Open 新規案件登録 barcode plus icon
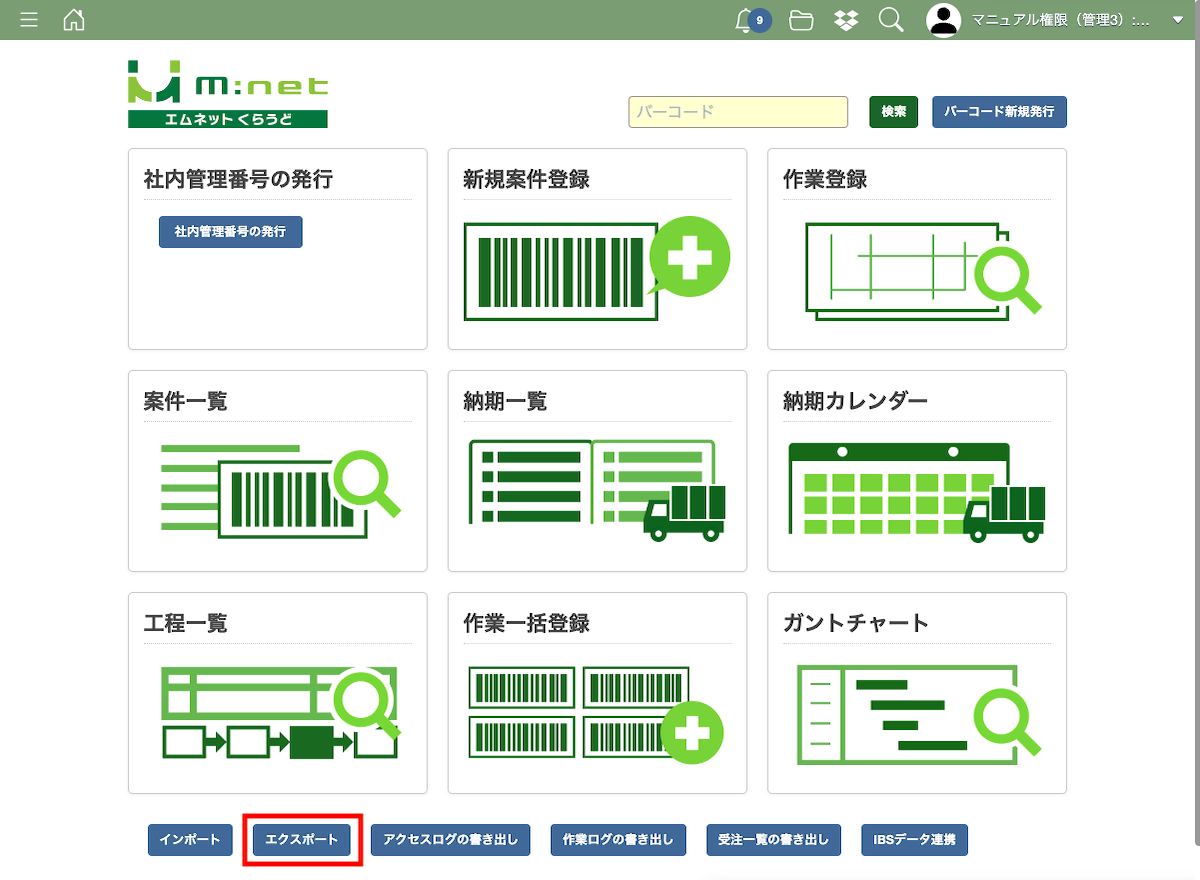The width and height of the screenshot is (1200, 880). click(x=596, y=268)
